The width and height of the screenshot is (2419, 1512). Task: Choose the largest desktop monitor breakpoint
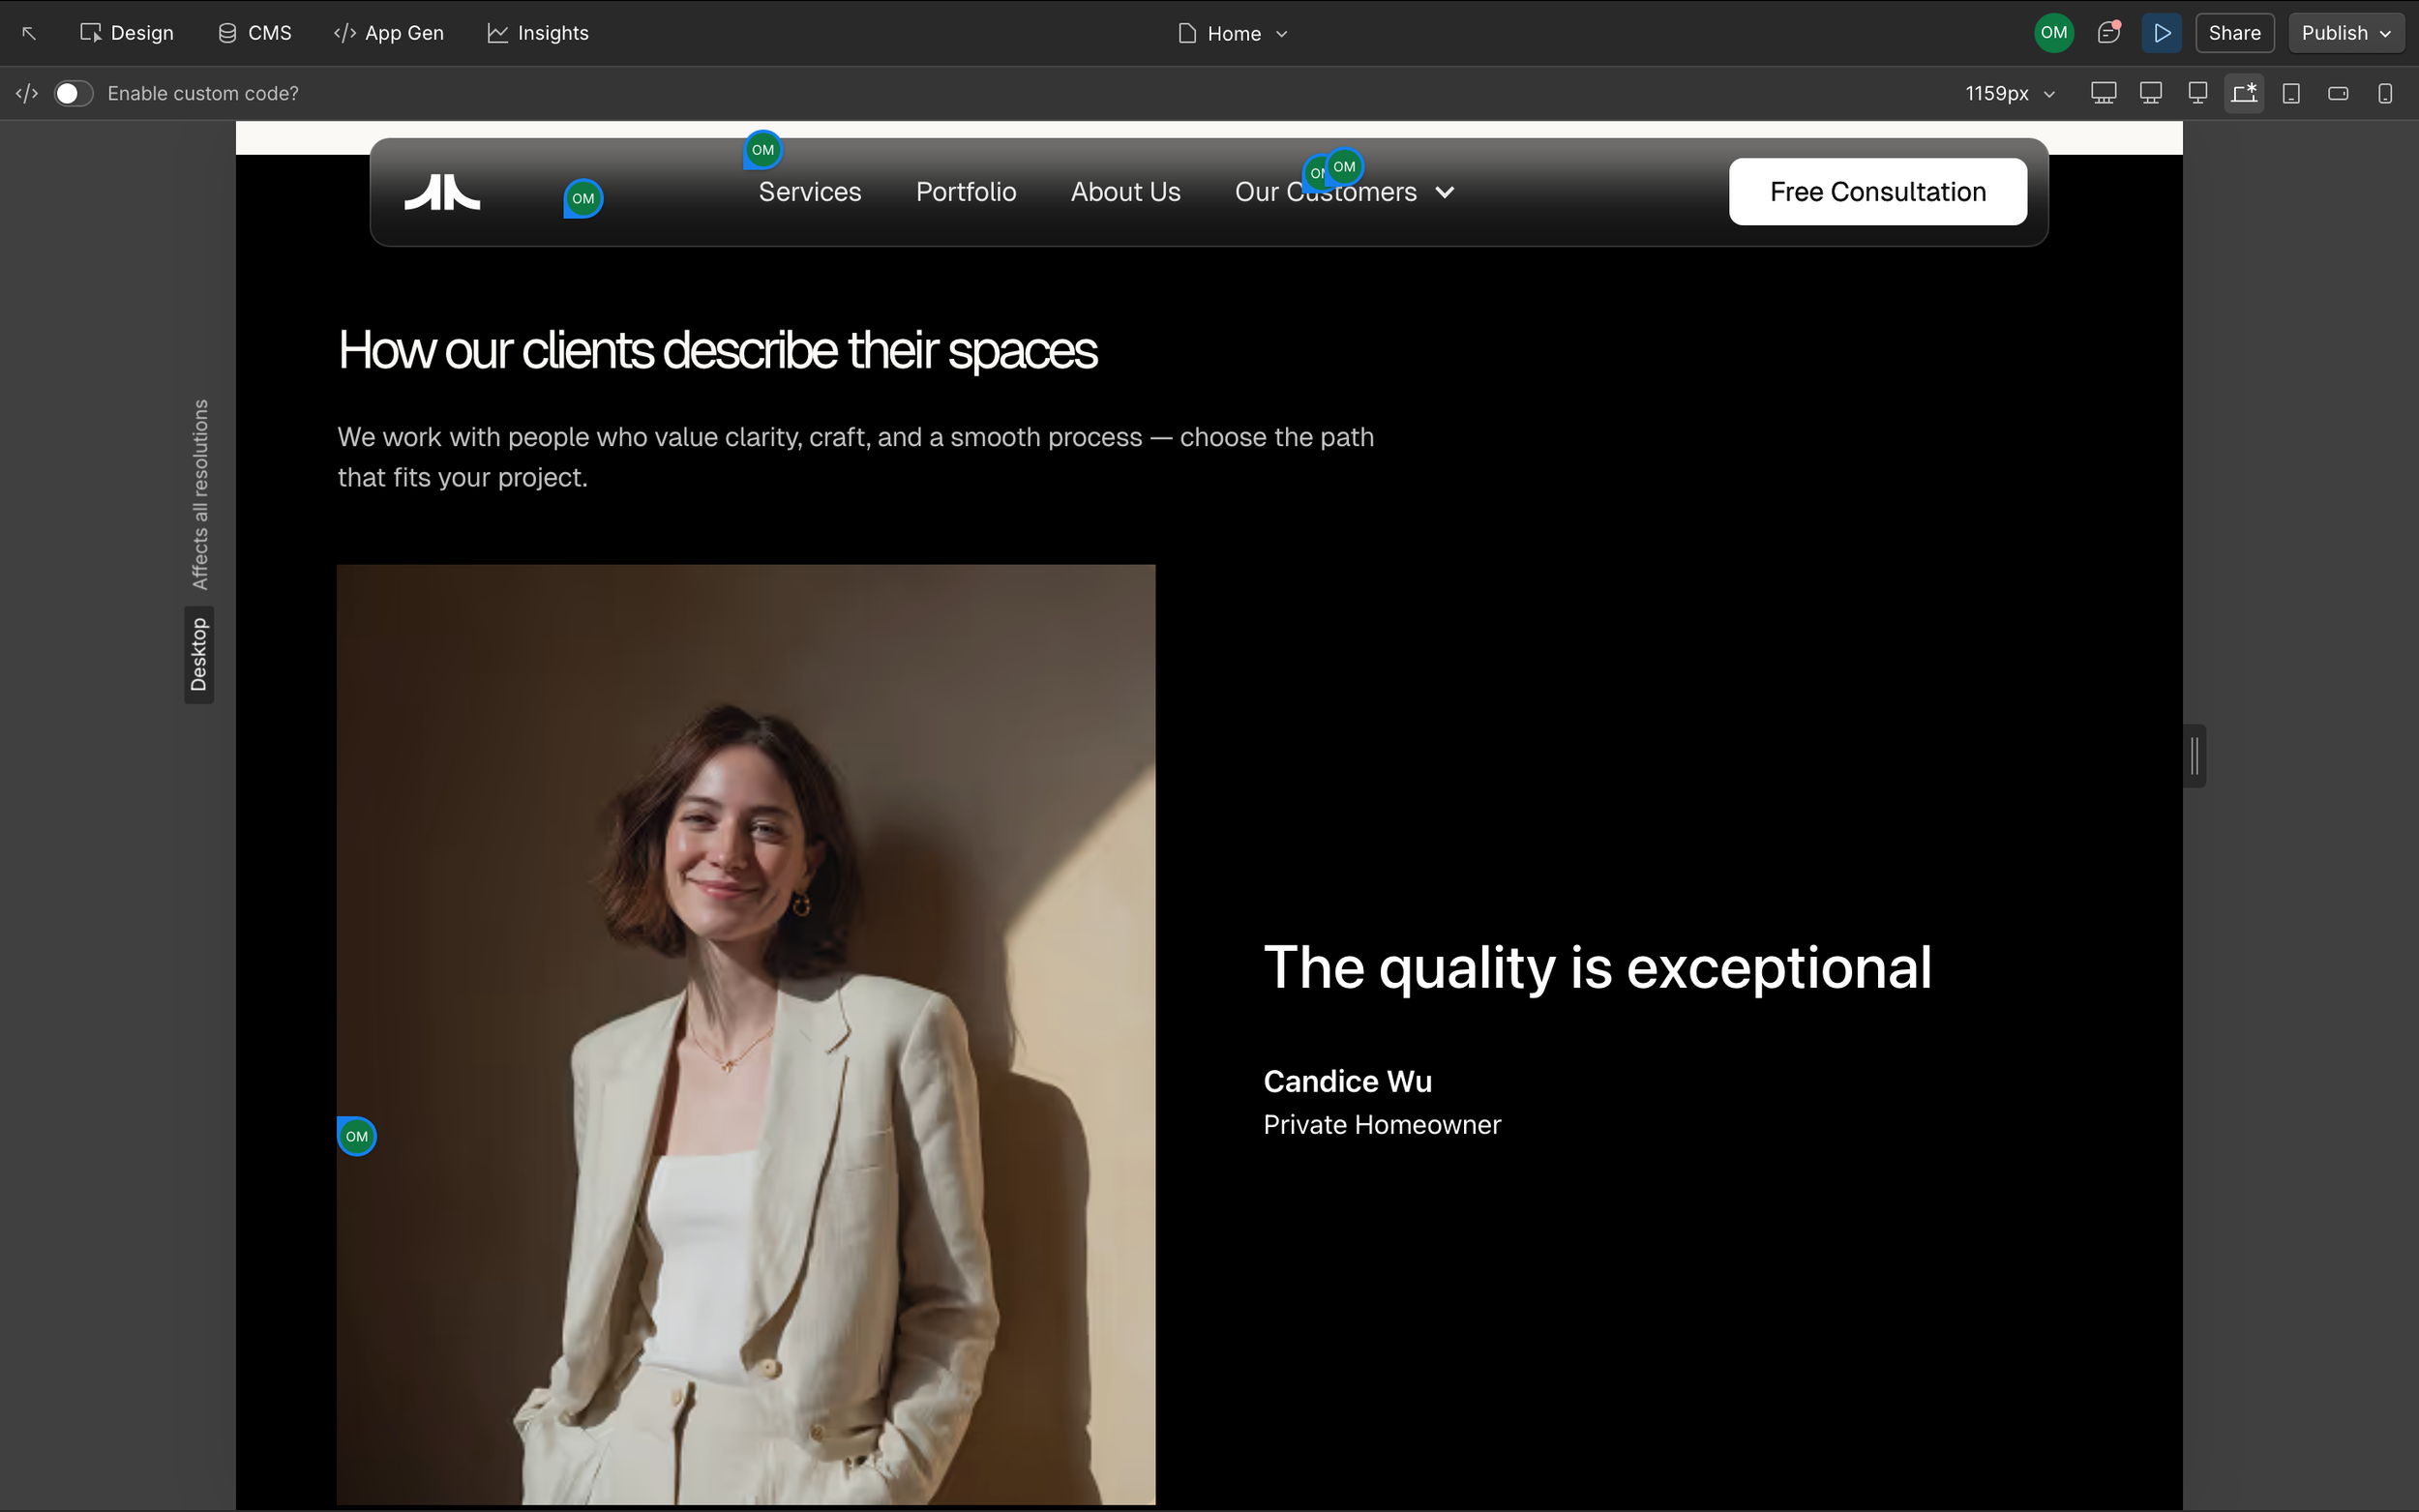2103,93
